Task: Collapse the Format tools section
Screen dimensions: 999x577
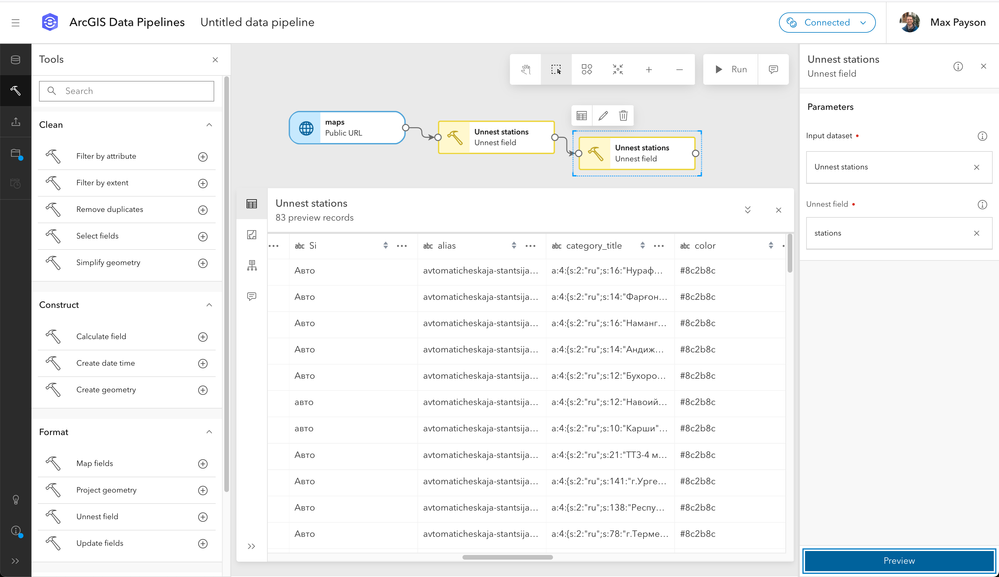Action: tap(209, 432)
